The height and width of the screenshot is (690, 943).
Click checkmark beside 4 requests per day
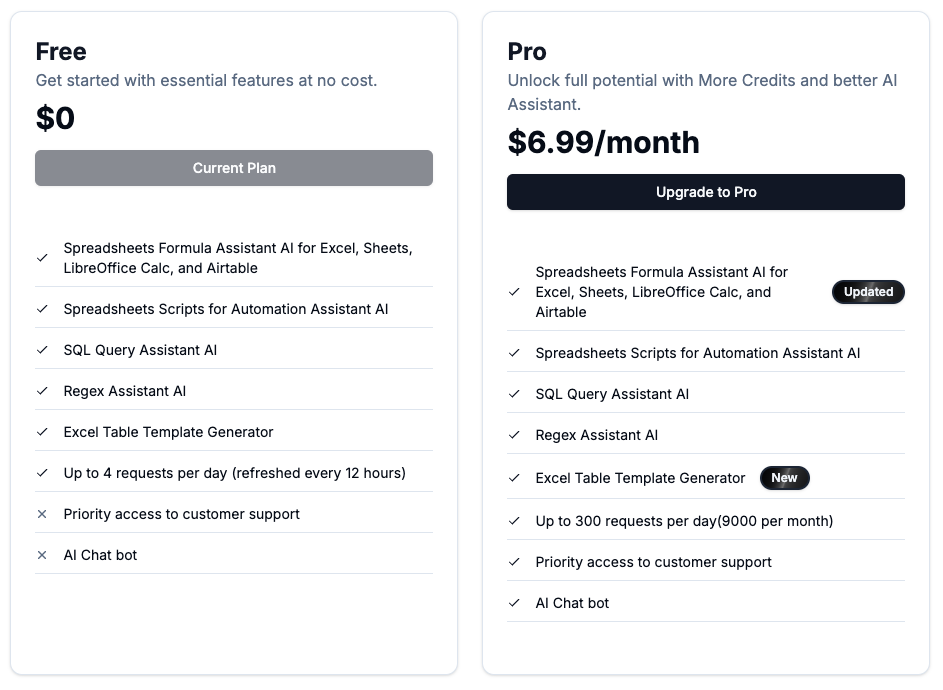42,473
